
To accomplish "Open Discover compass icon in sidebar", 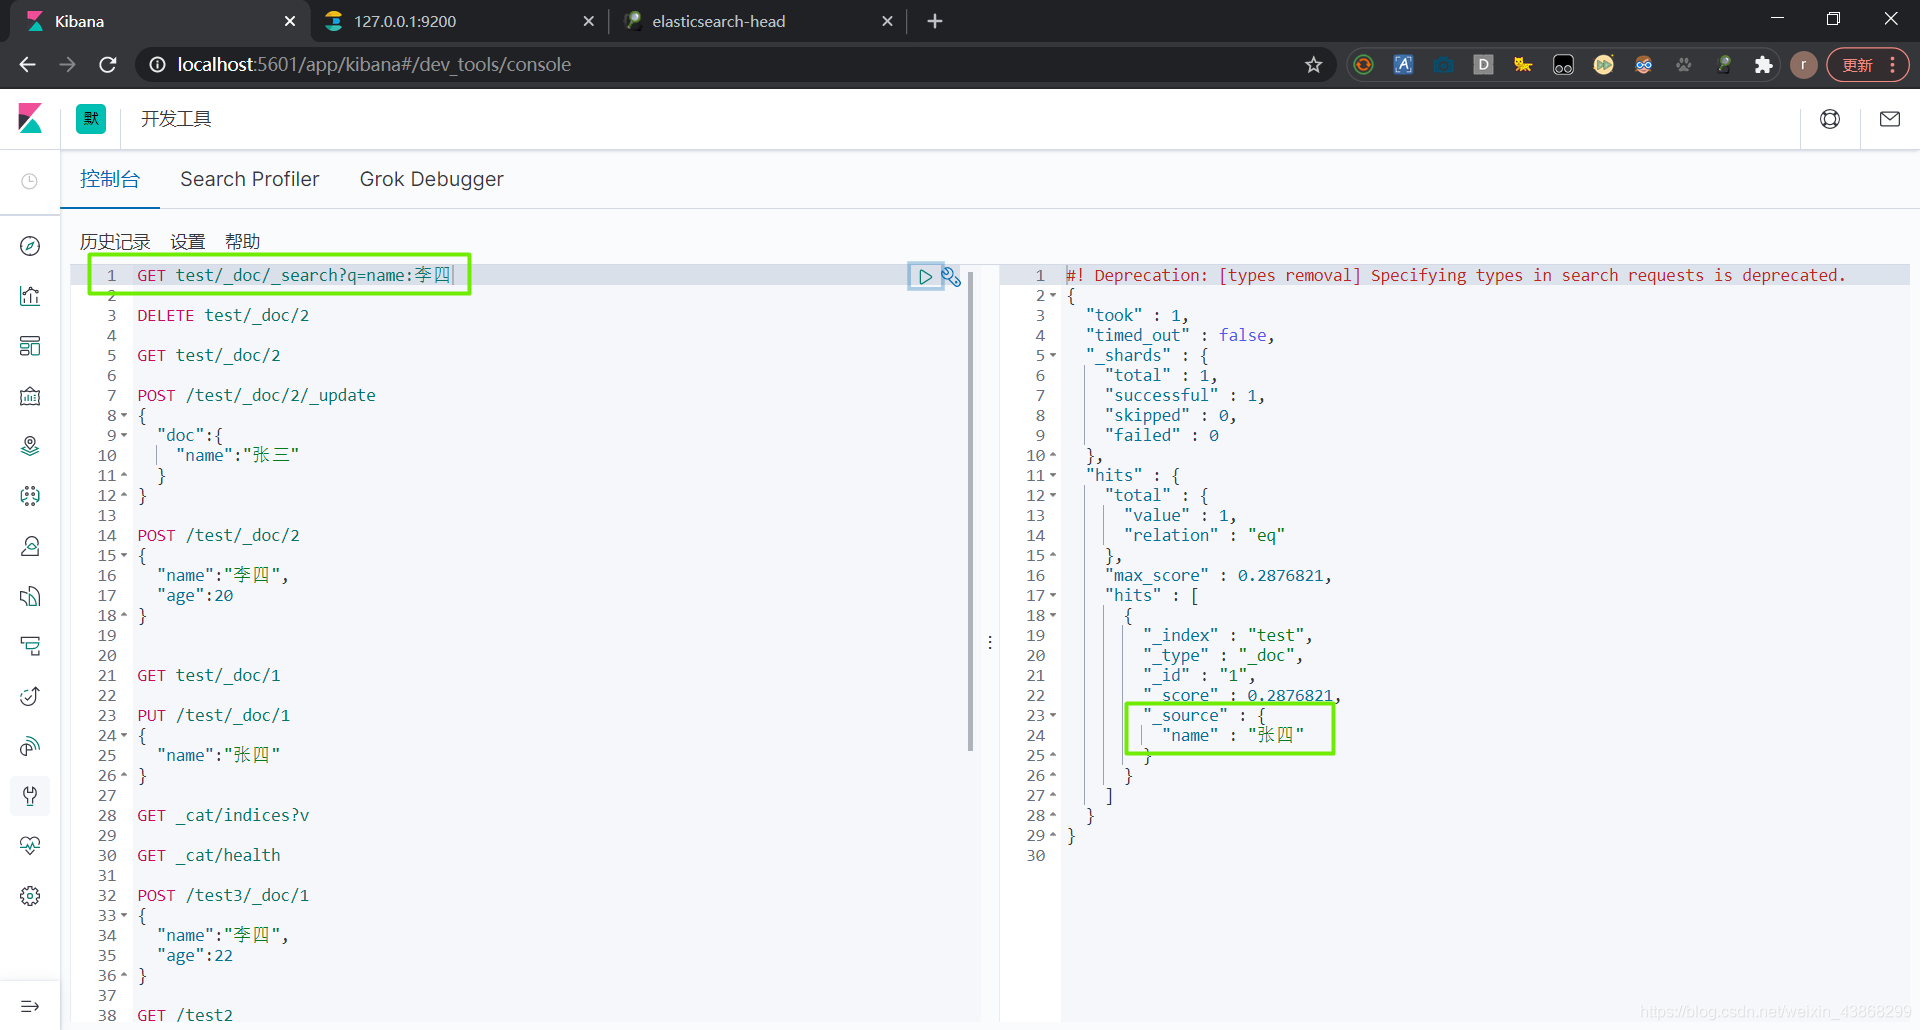I will pyautogui.click(x=30, y=246).
